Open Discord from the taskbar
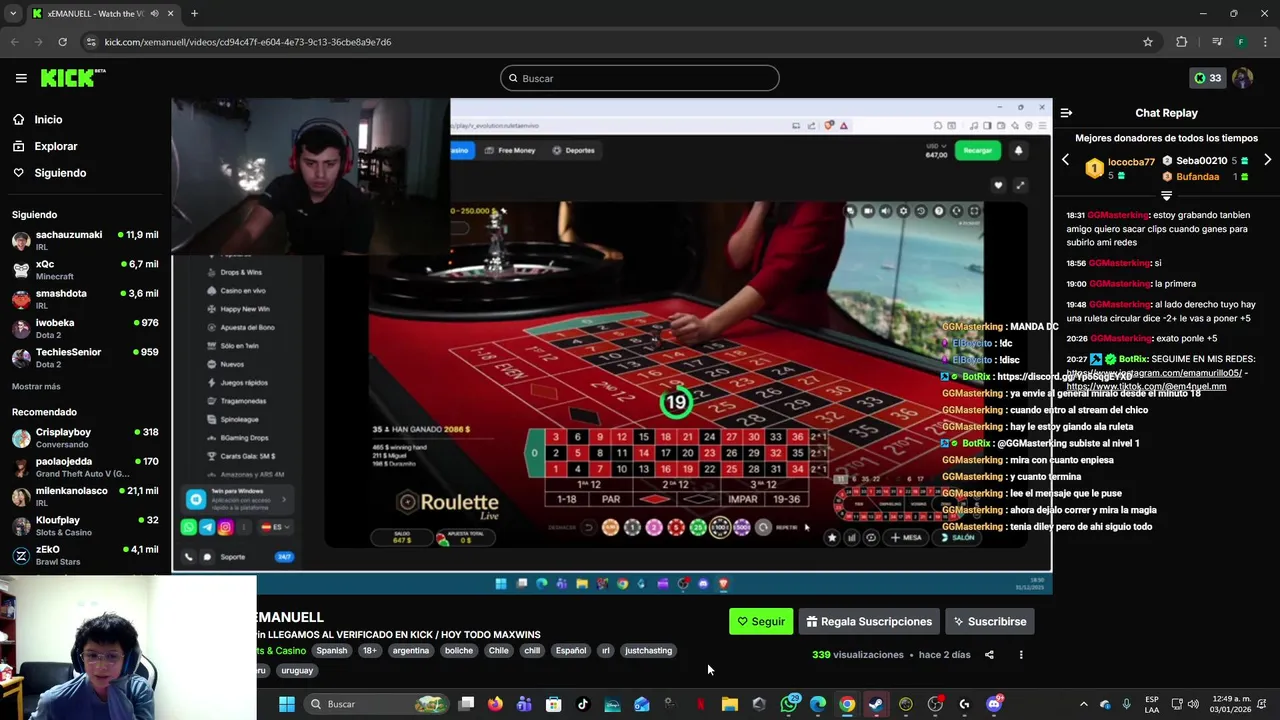The image size is (1280, 720). (x=994, y=704)
